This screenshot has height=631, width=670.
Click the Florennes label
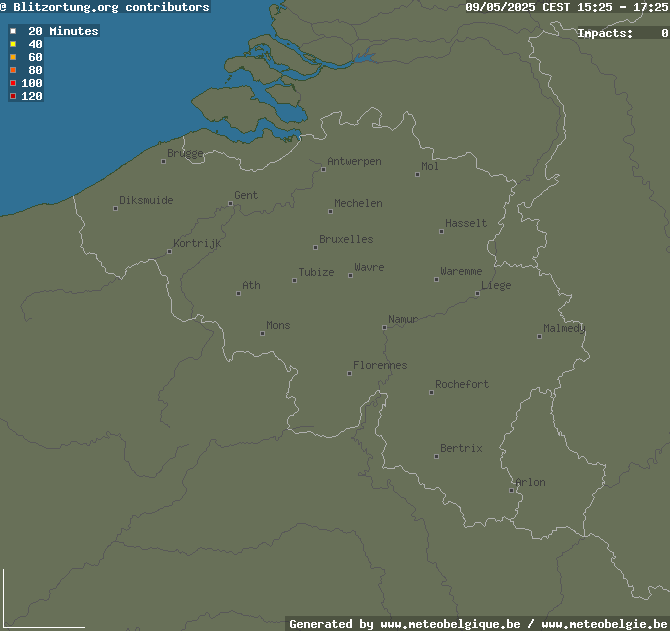(x=380, y=365)
